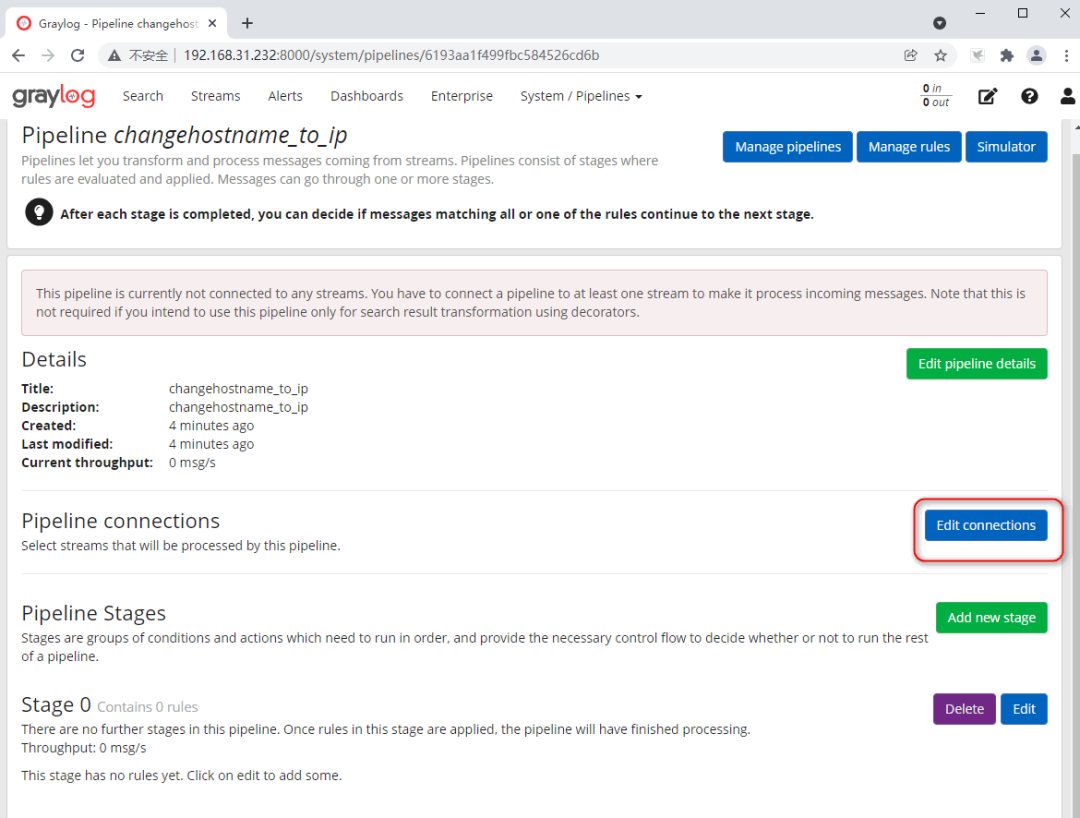The height and width of the screenshot is (818, 1080).
Task: Reload the page
Action: [78, 55]
